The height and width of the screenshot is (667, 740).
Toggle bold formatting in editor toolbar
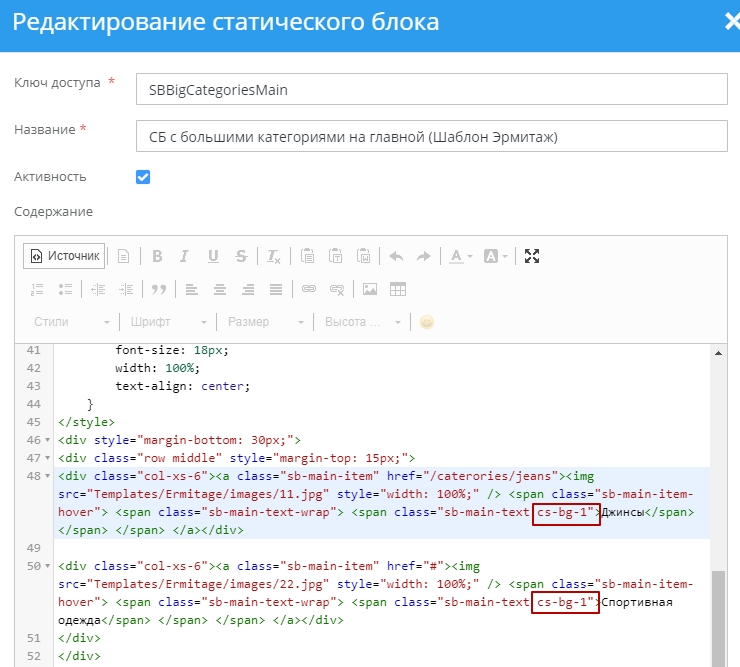click(x=157, y=256)
